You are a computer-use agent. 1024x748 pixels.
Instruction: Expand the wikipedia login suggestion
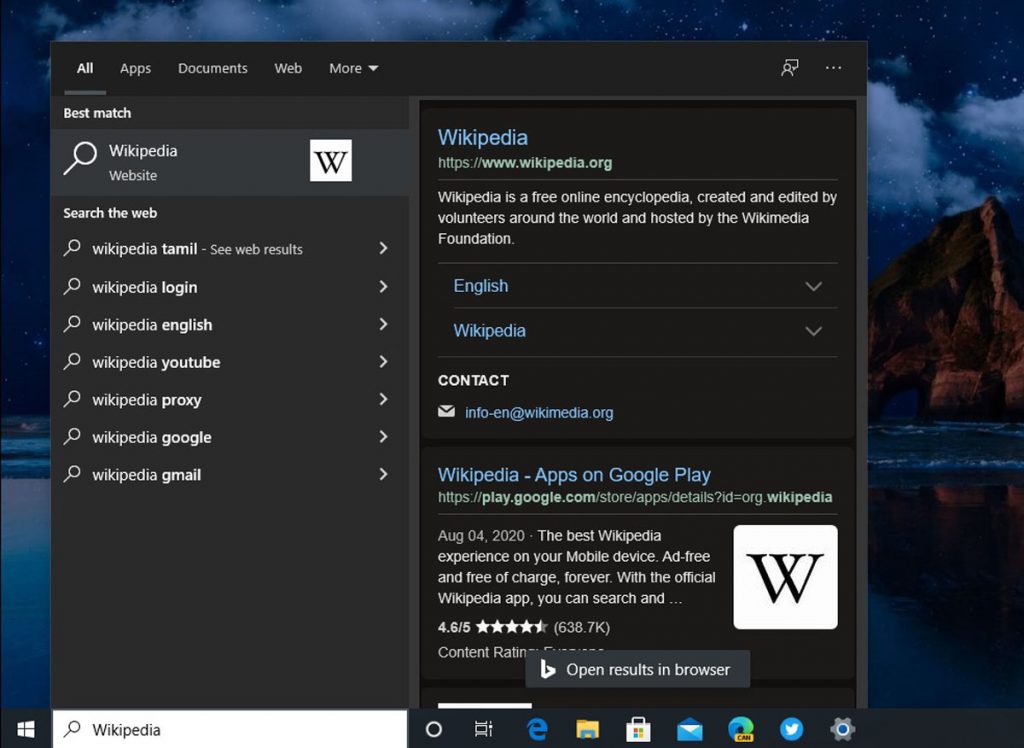pyautogui.click(x=384, y=287)
